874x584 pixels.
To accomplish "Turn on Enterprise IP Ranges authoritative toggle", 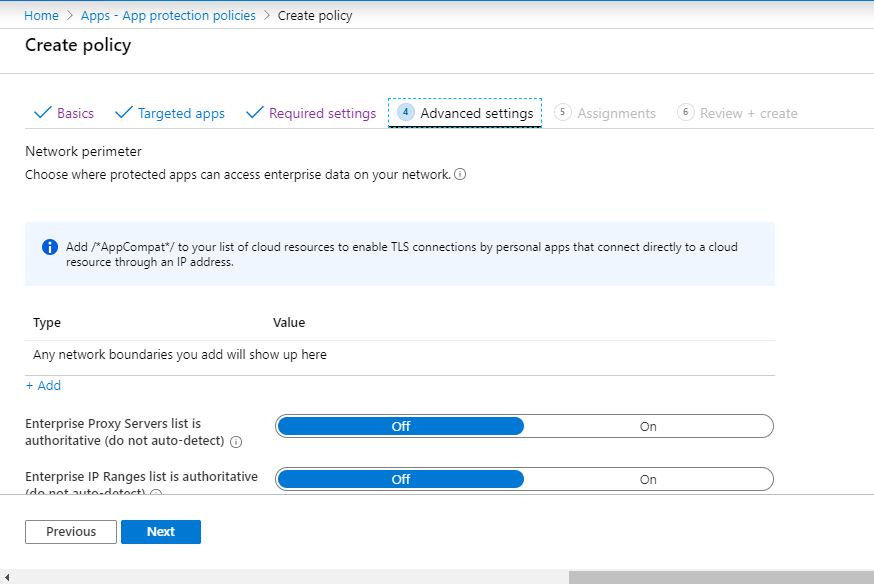I will click(x=648, y=479).
